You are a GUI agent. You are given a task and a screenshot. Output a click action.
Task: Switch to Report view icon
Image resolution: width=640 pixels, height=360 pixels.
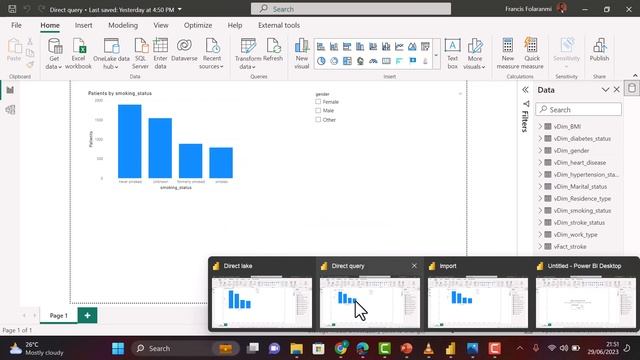coord(10,90)
